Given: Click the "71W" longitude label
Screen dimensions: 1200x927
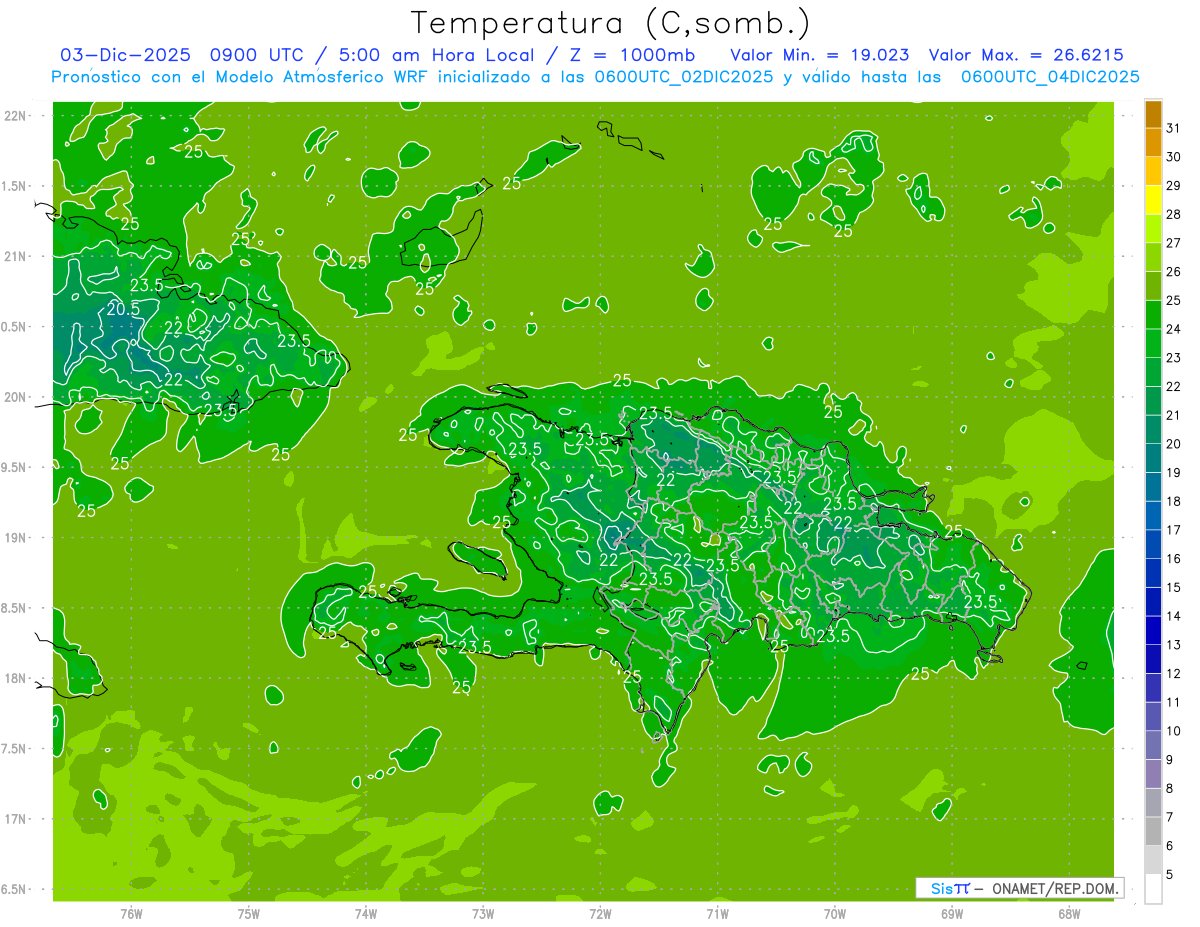Looking at the screenshot, I should tap(717, 914).
